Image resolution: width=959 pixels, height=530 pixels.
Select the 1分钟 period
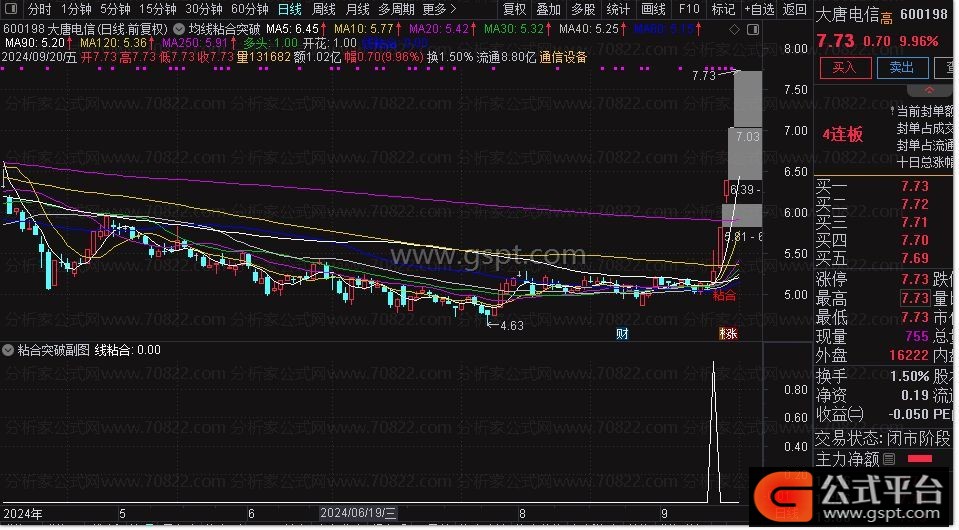[76, 9]
